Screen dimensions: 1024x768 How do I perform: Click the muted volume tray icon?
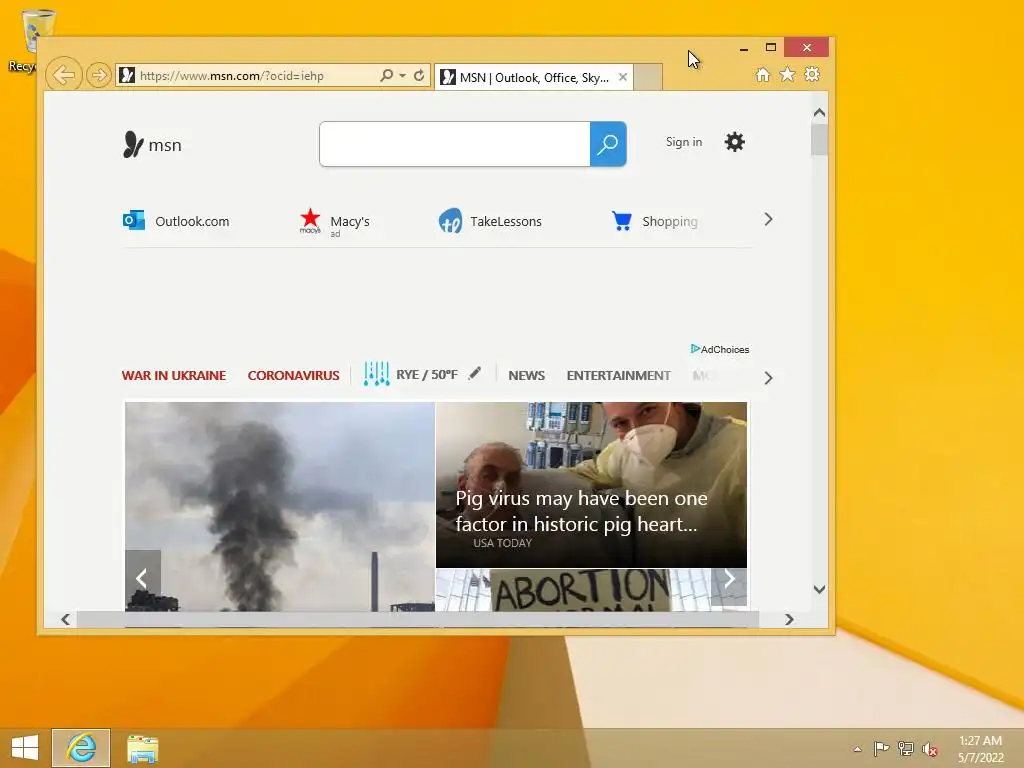pos(930,749)
